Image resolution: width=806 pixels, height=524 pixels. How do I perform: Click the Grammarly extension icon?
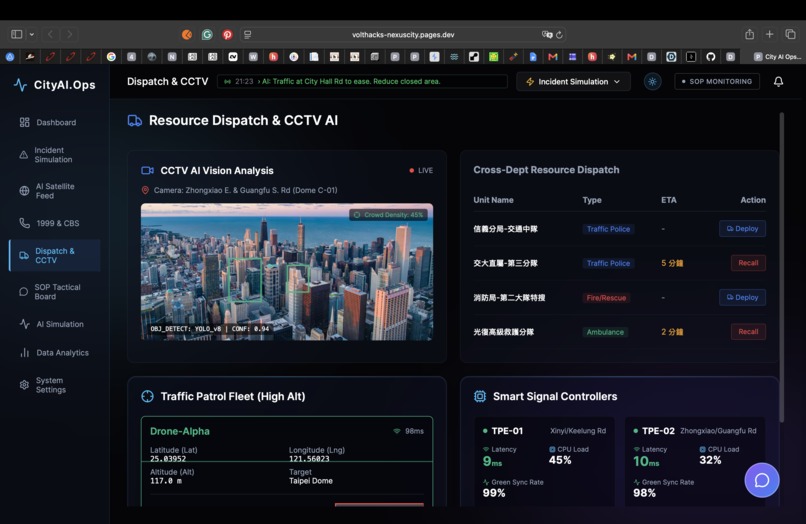pyautogui.click(x=207, y=34)
